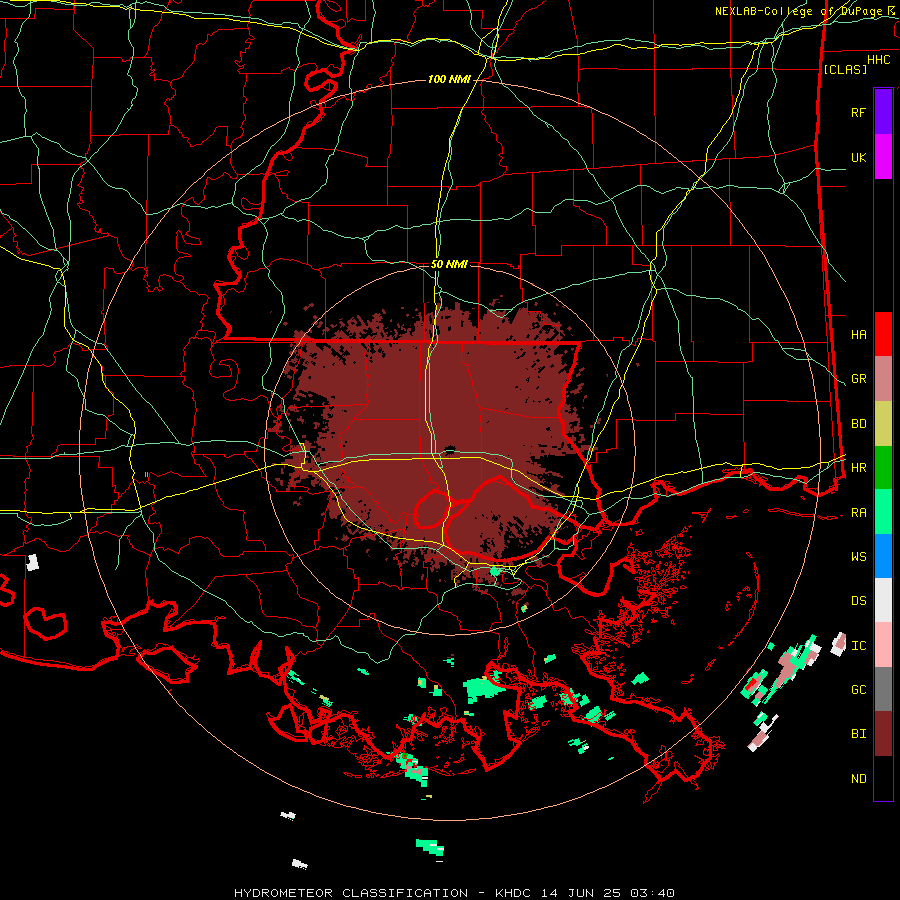
Task: Click the HYDROMETEOR CLASSIFICATION title text
Action: pyautogui.click(x=351, y=893)
